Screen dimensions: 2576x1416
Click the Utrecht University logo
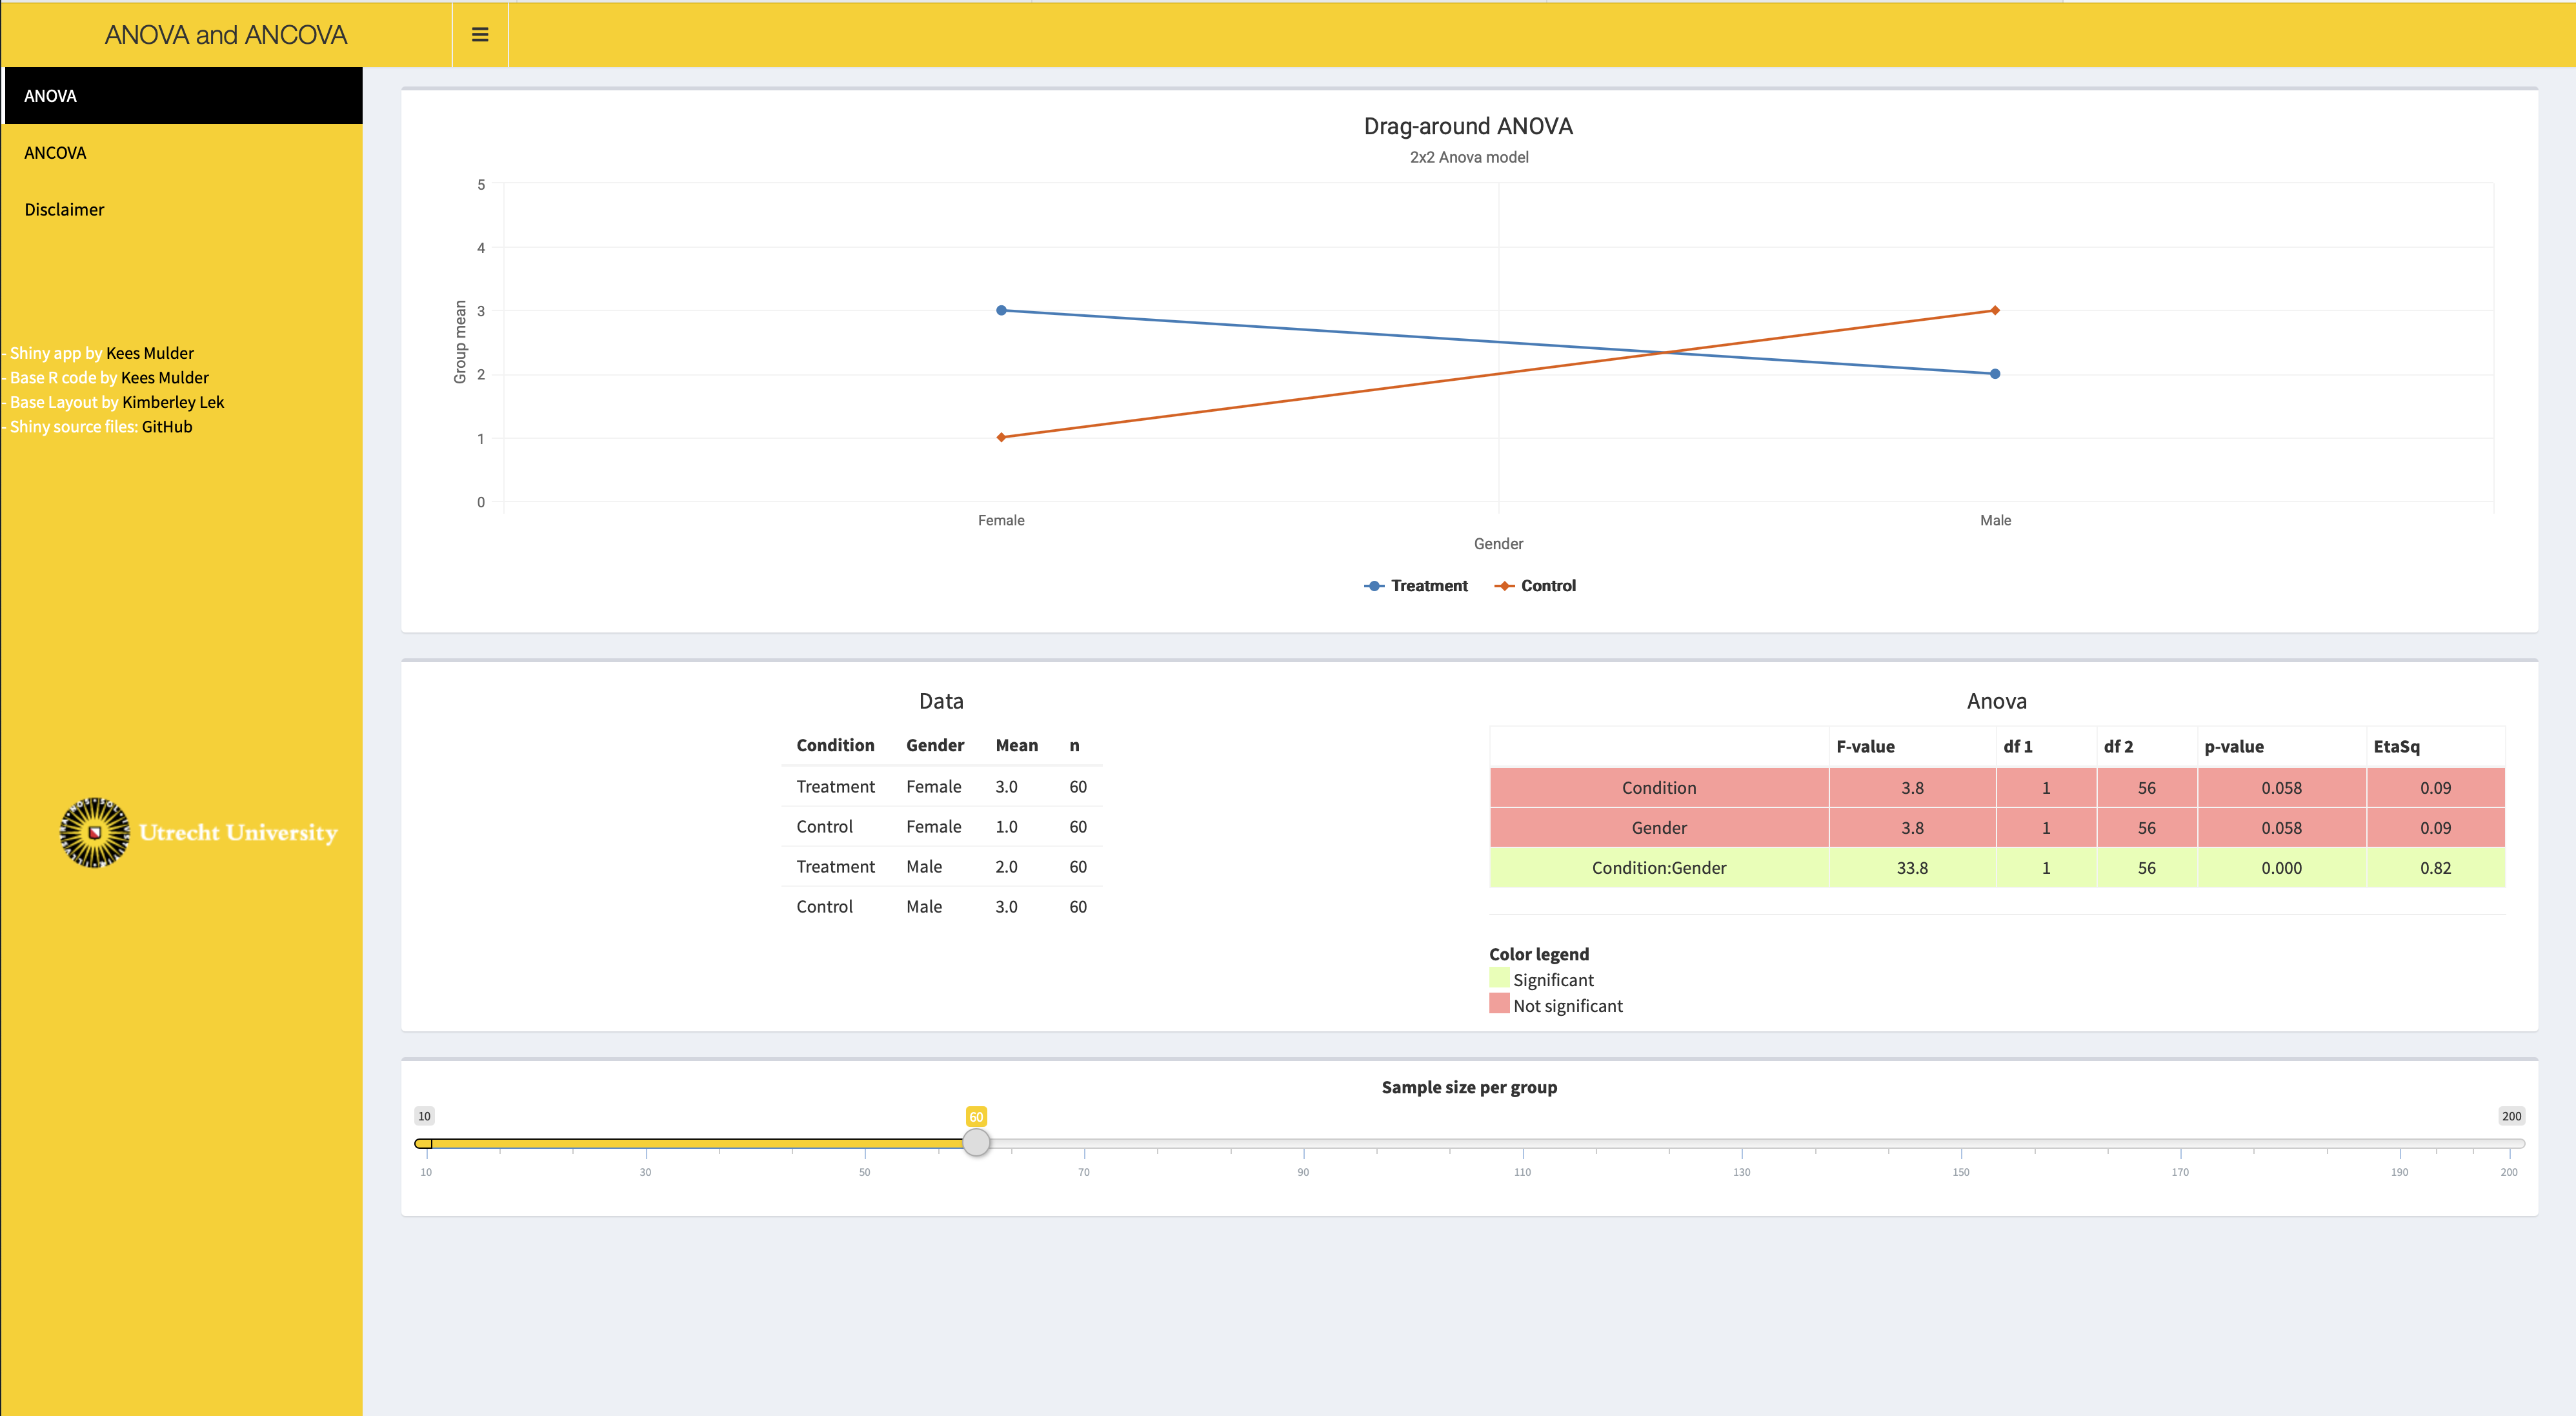198,832
